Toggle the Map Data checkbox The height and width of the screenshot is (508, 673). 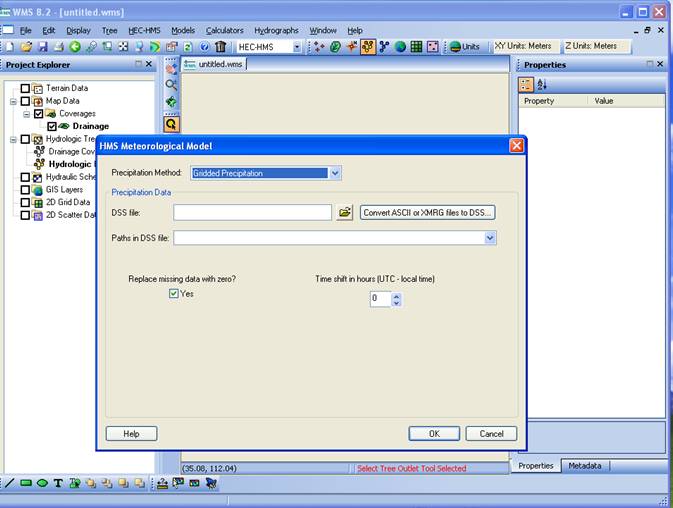[25, 101]
